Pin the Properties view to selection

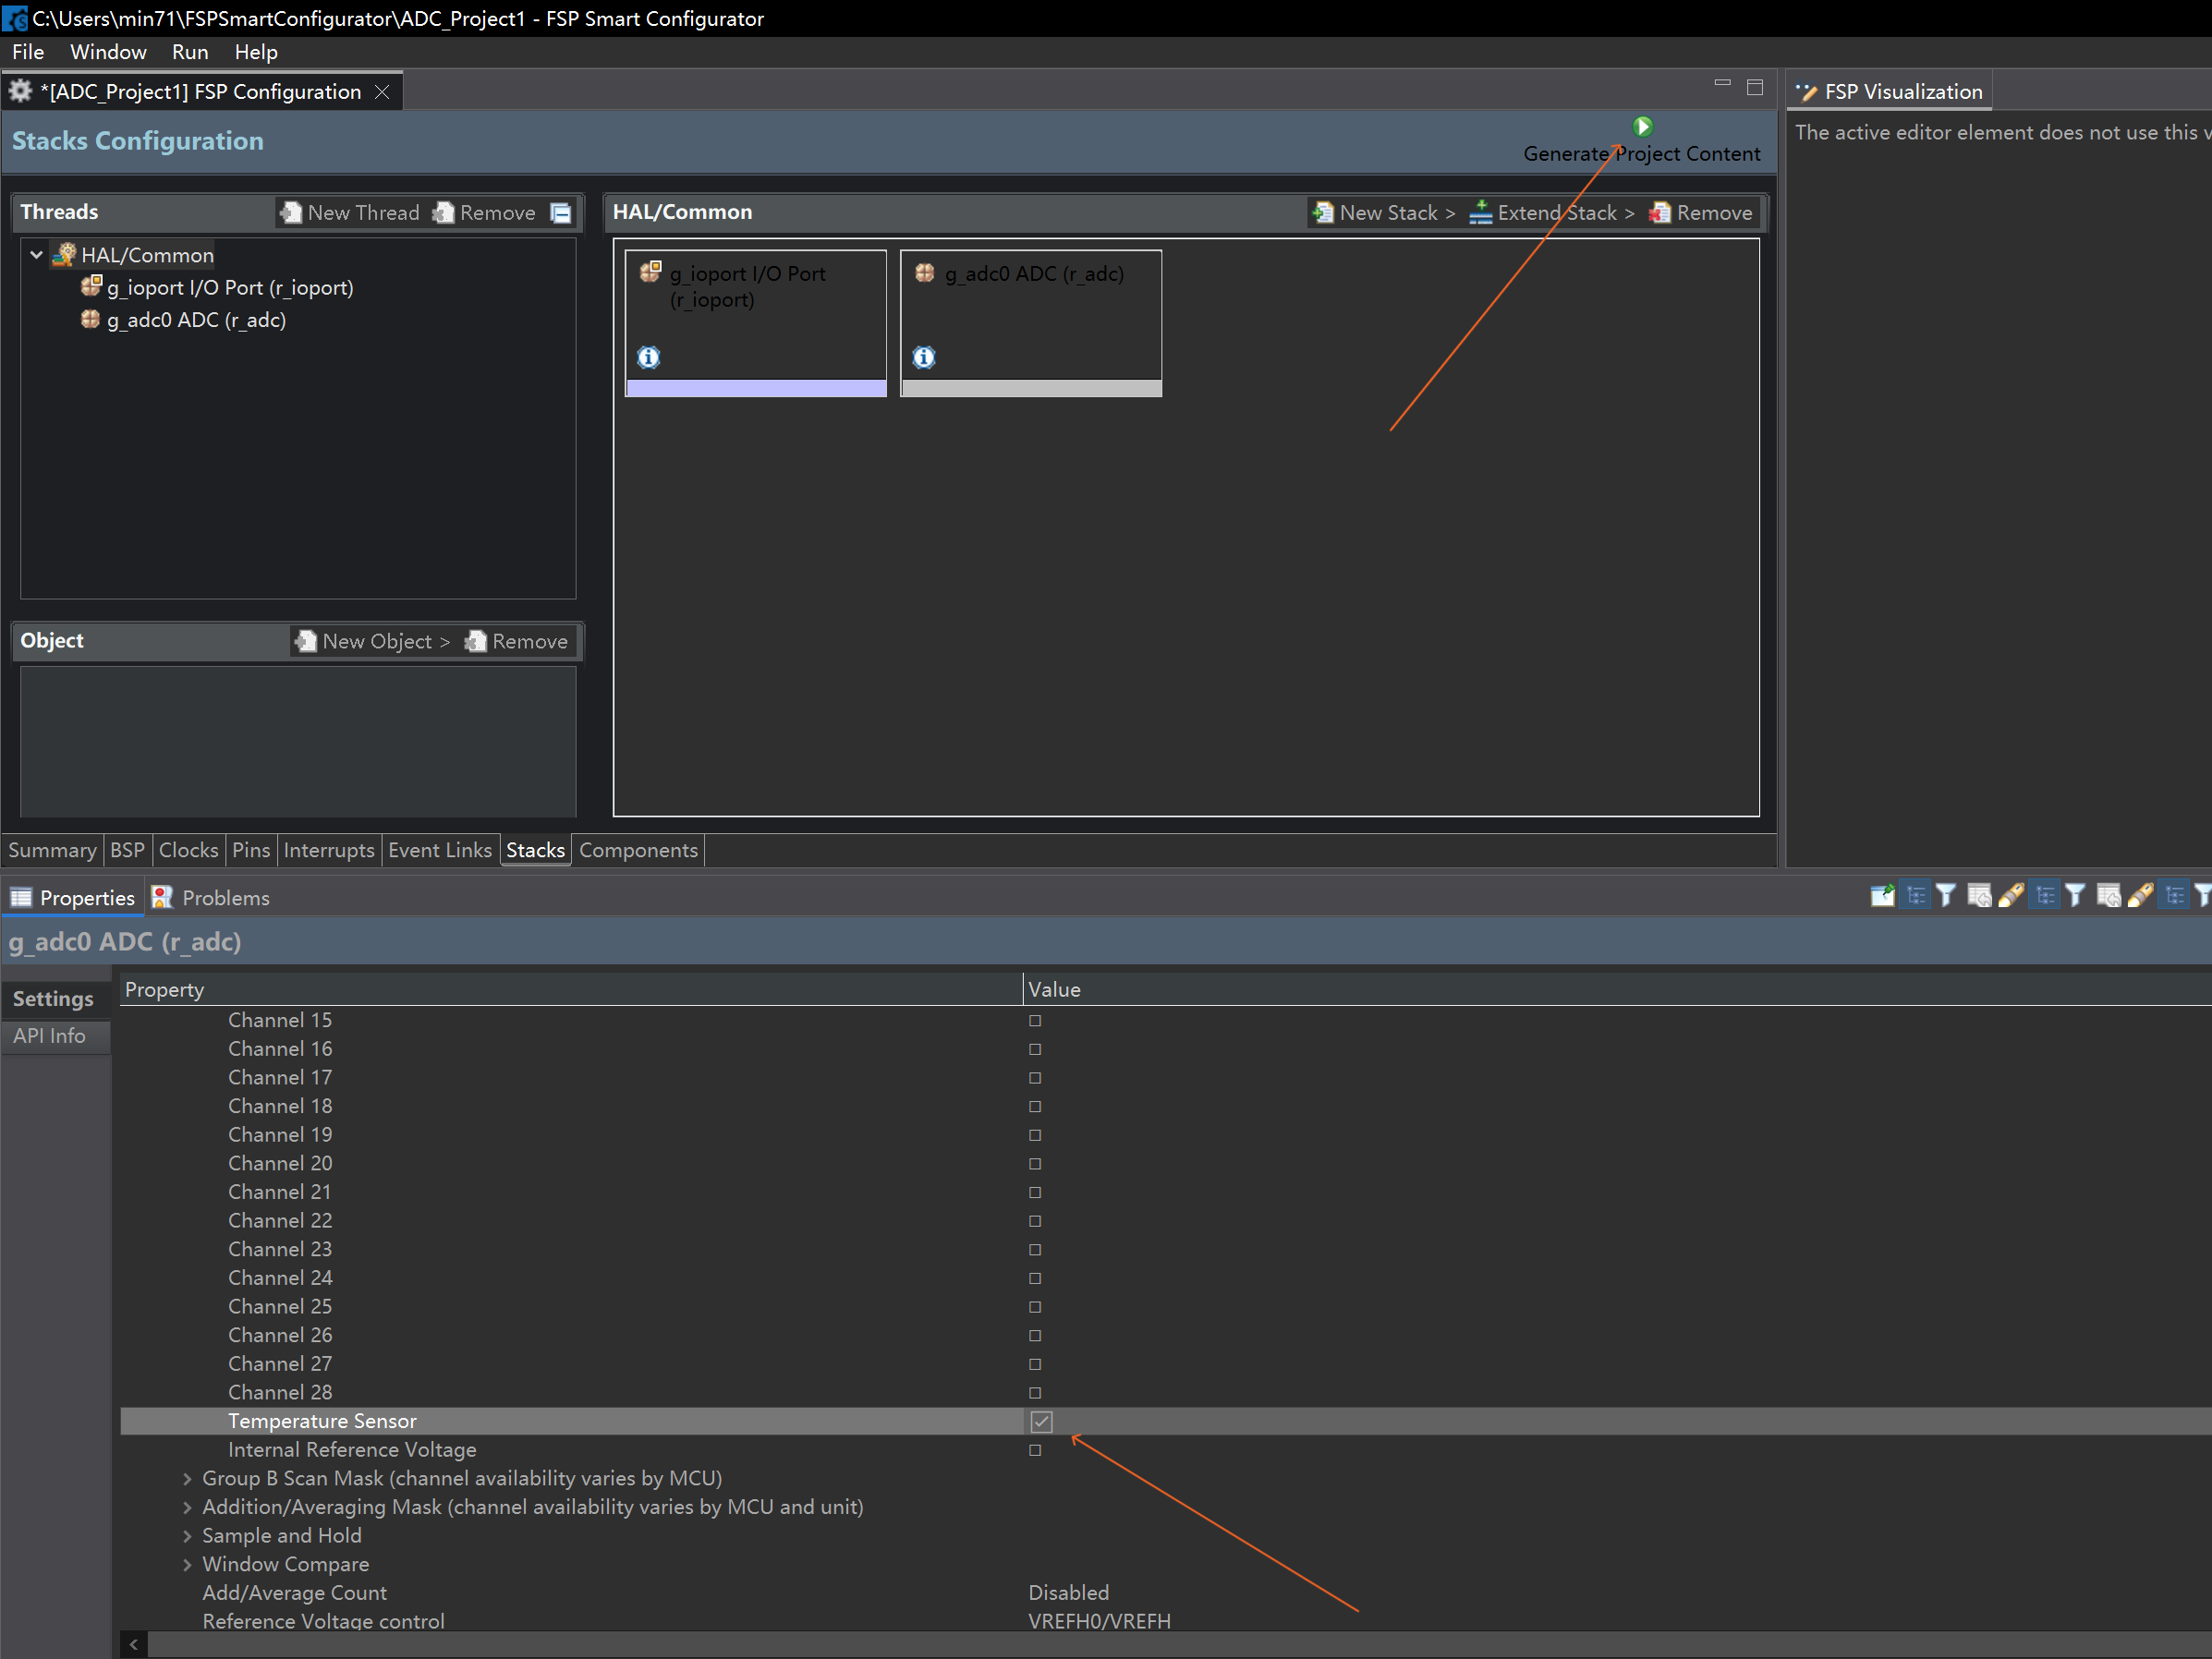(x=1882, y=896)
